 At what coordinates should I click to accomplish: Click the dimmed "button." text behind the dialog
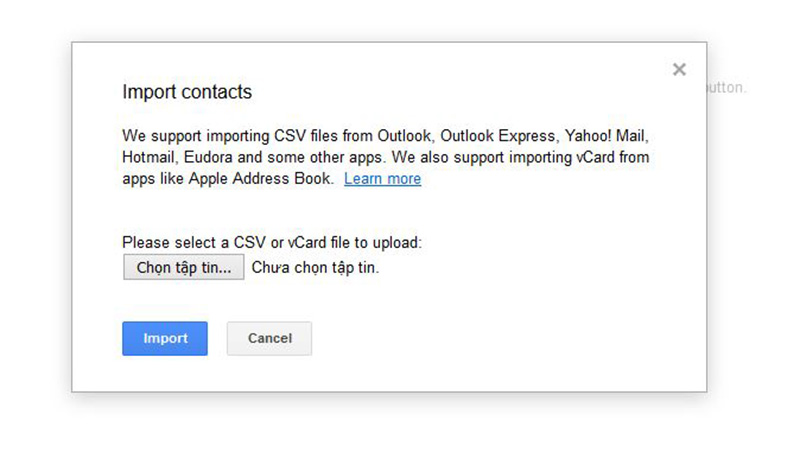(728, 88)
